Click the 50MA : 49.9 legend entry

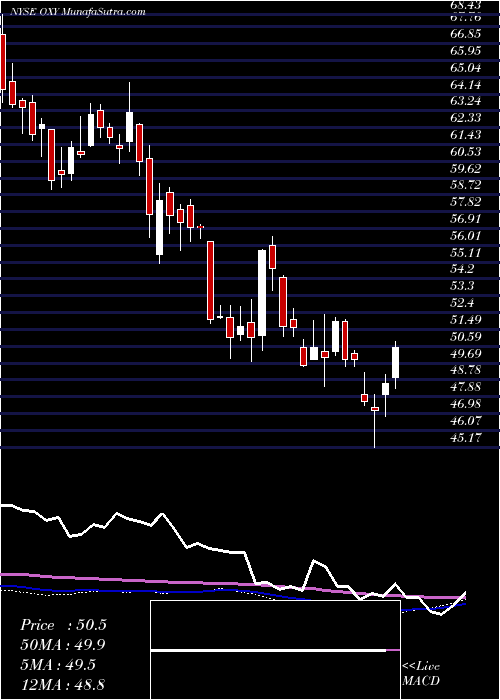(x=63, y=645)
